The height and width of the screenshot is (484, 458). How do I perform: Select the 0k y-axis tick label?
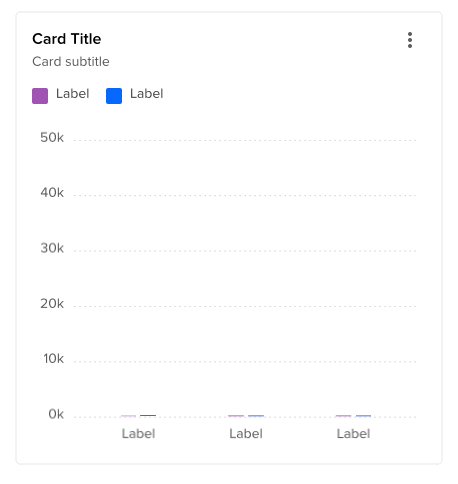click(x=56, y=414)
